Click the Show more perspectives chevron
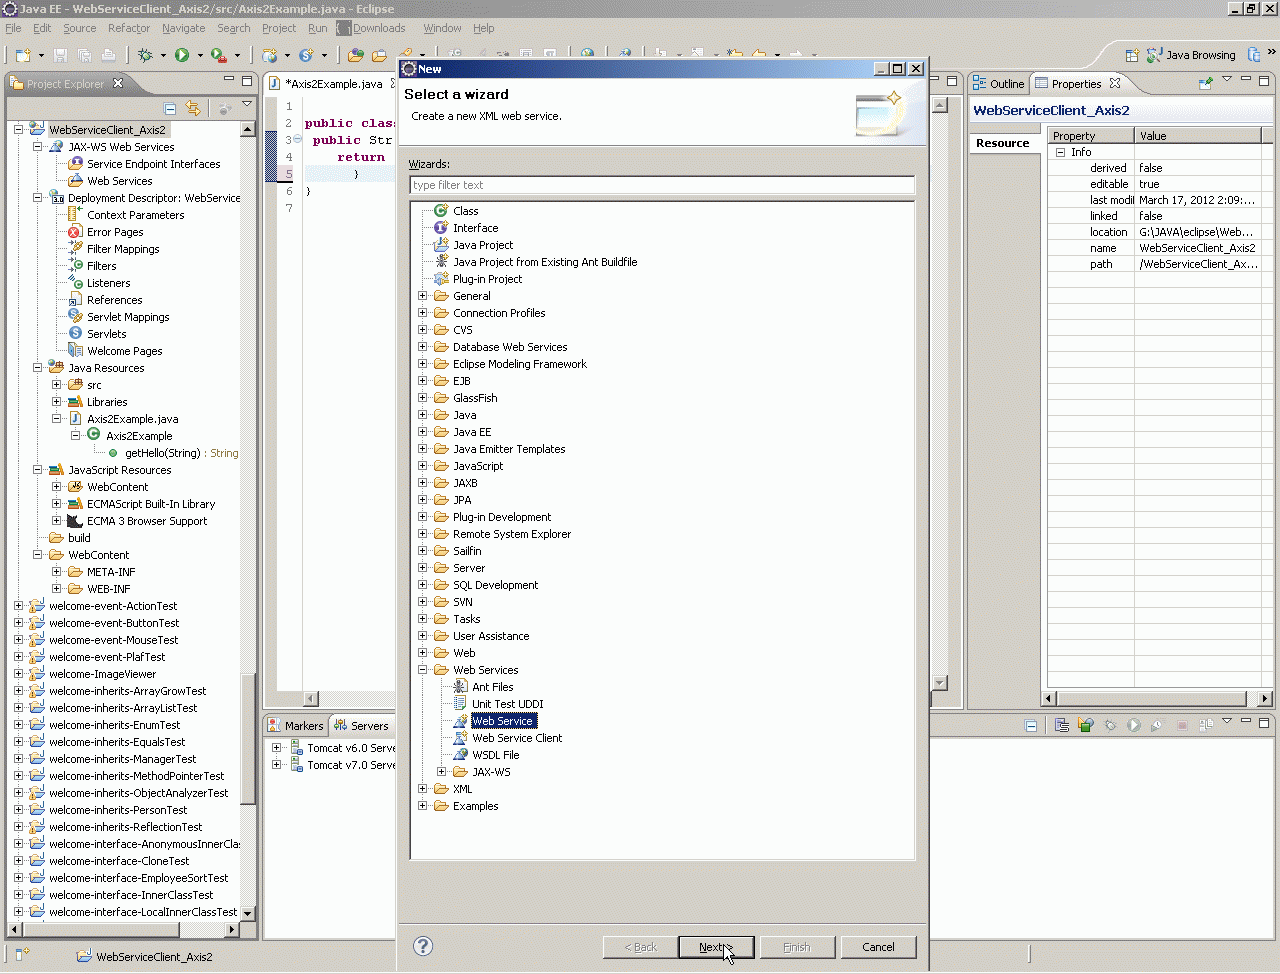This screenshot has height=974, width=1280. pos(1272,53)
